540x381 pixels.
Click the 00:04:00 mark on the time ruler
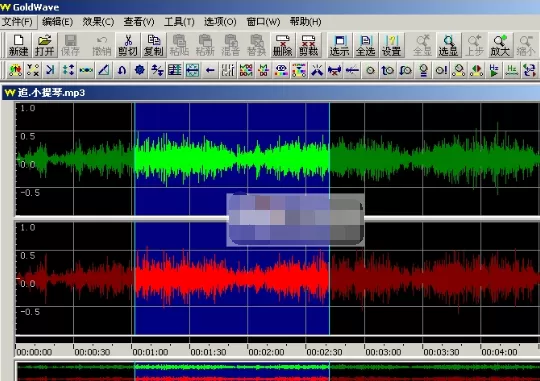[499, 352]
